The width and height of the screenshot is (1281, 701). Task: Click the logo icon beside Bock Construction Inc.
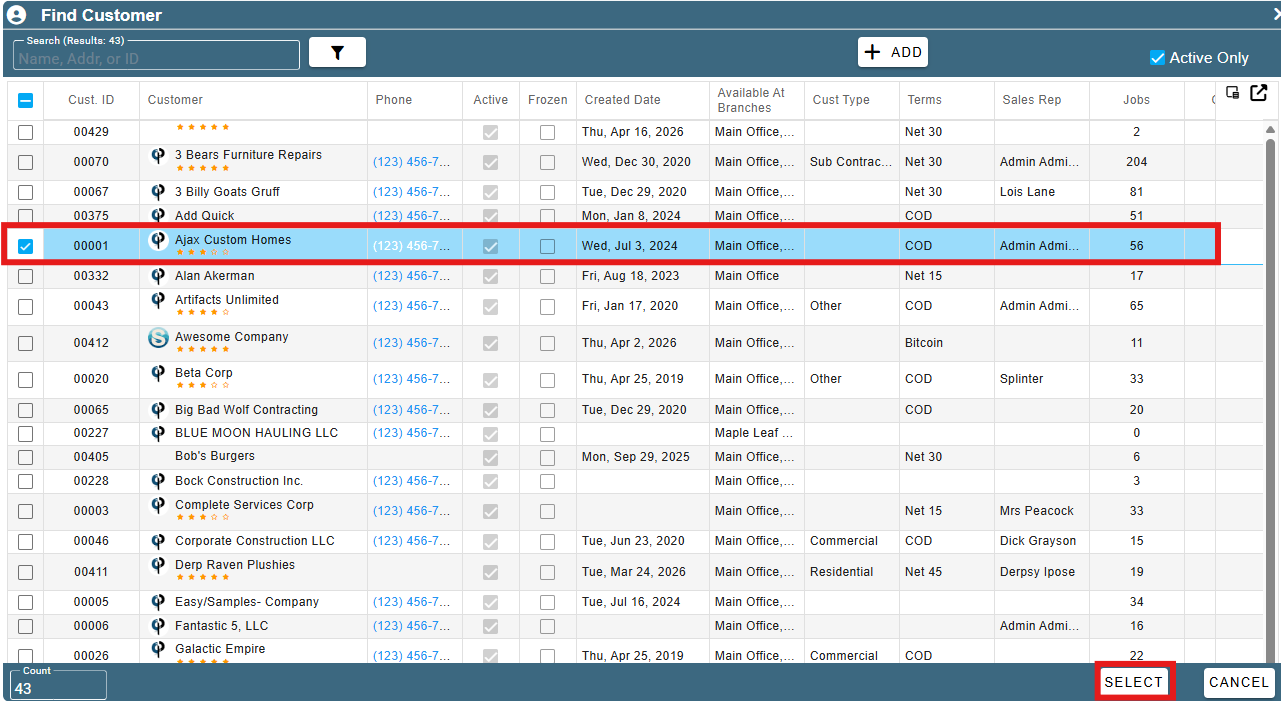158,481
